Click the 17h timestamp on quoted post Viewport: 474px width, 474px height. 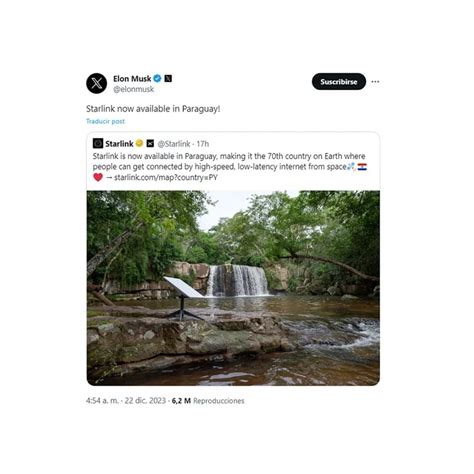[x=203, y=144]
